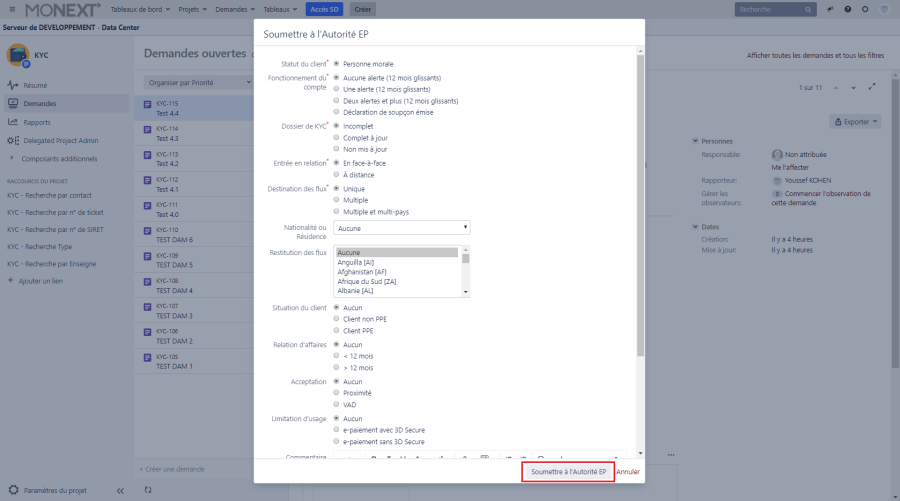Select 'Afghanistan [AF]' in Restitution des flux list

(362, 272)
